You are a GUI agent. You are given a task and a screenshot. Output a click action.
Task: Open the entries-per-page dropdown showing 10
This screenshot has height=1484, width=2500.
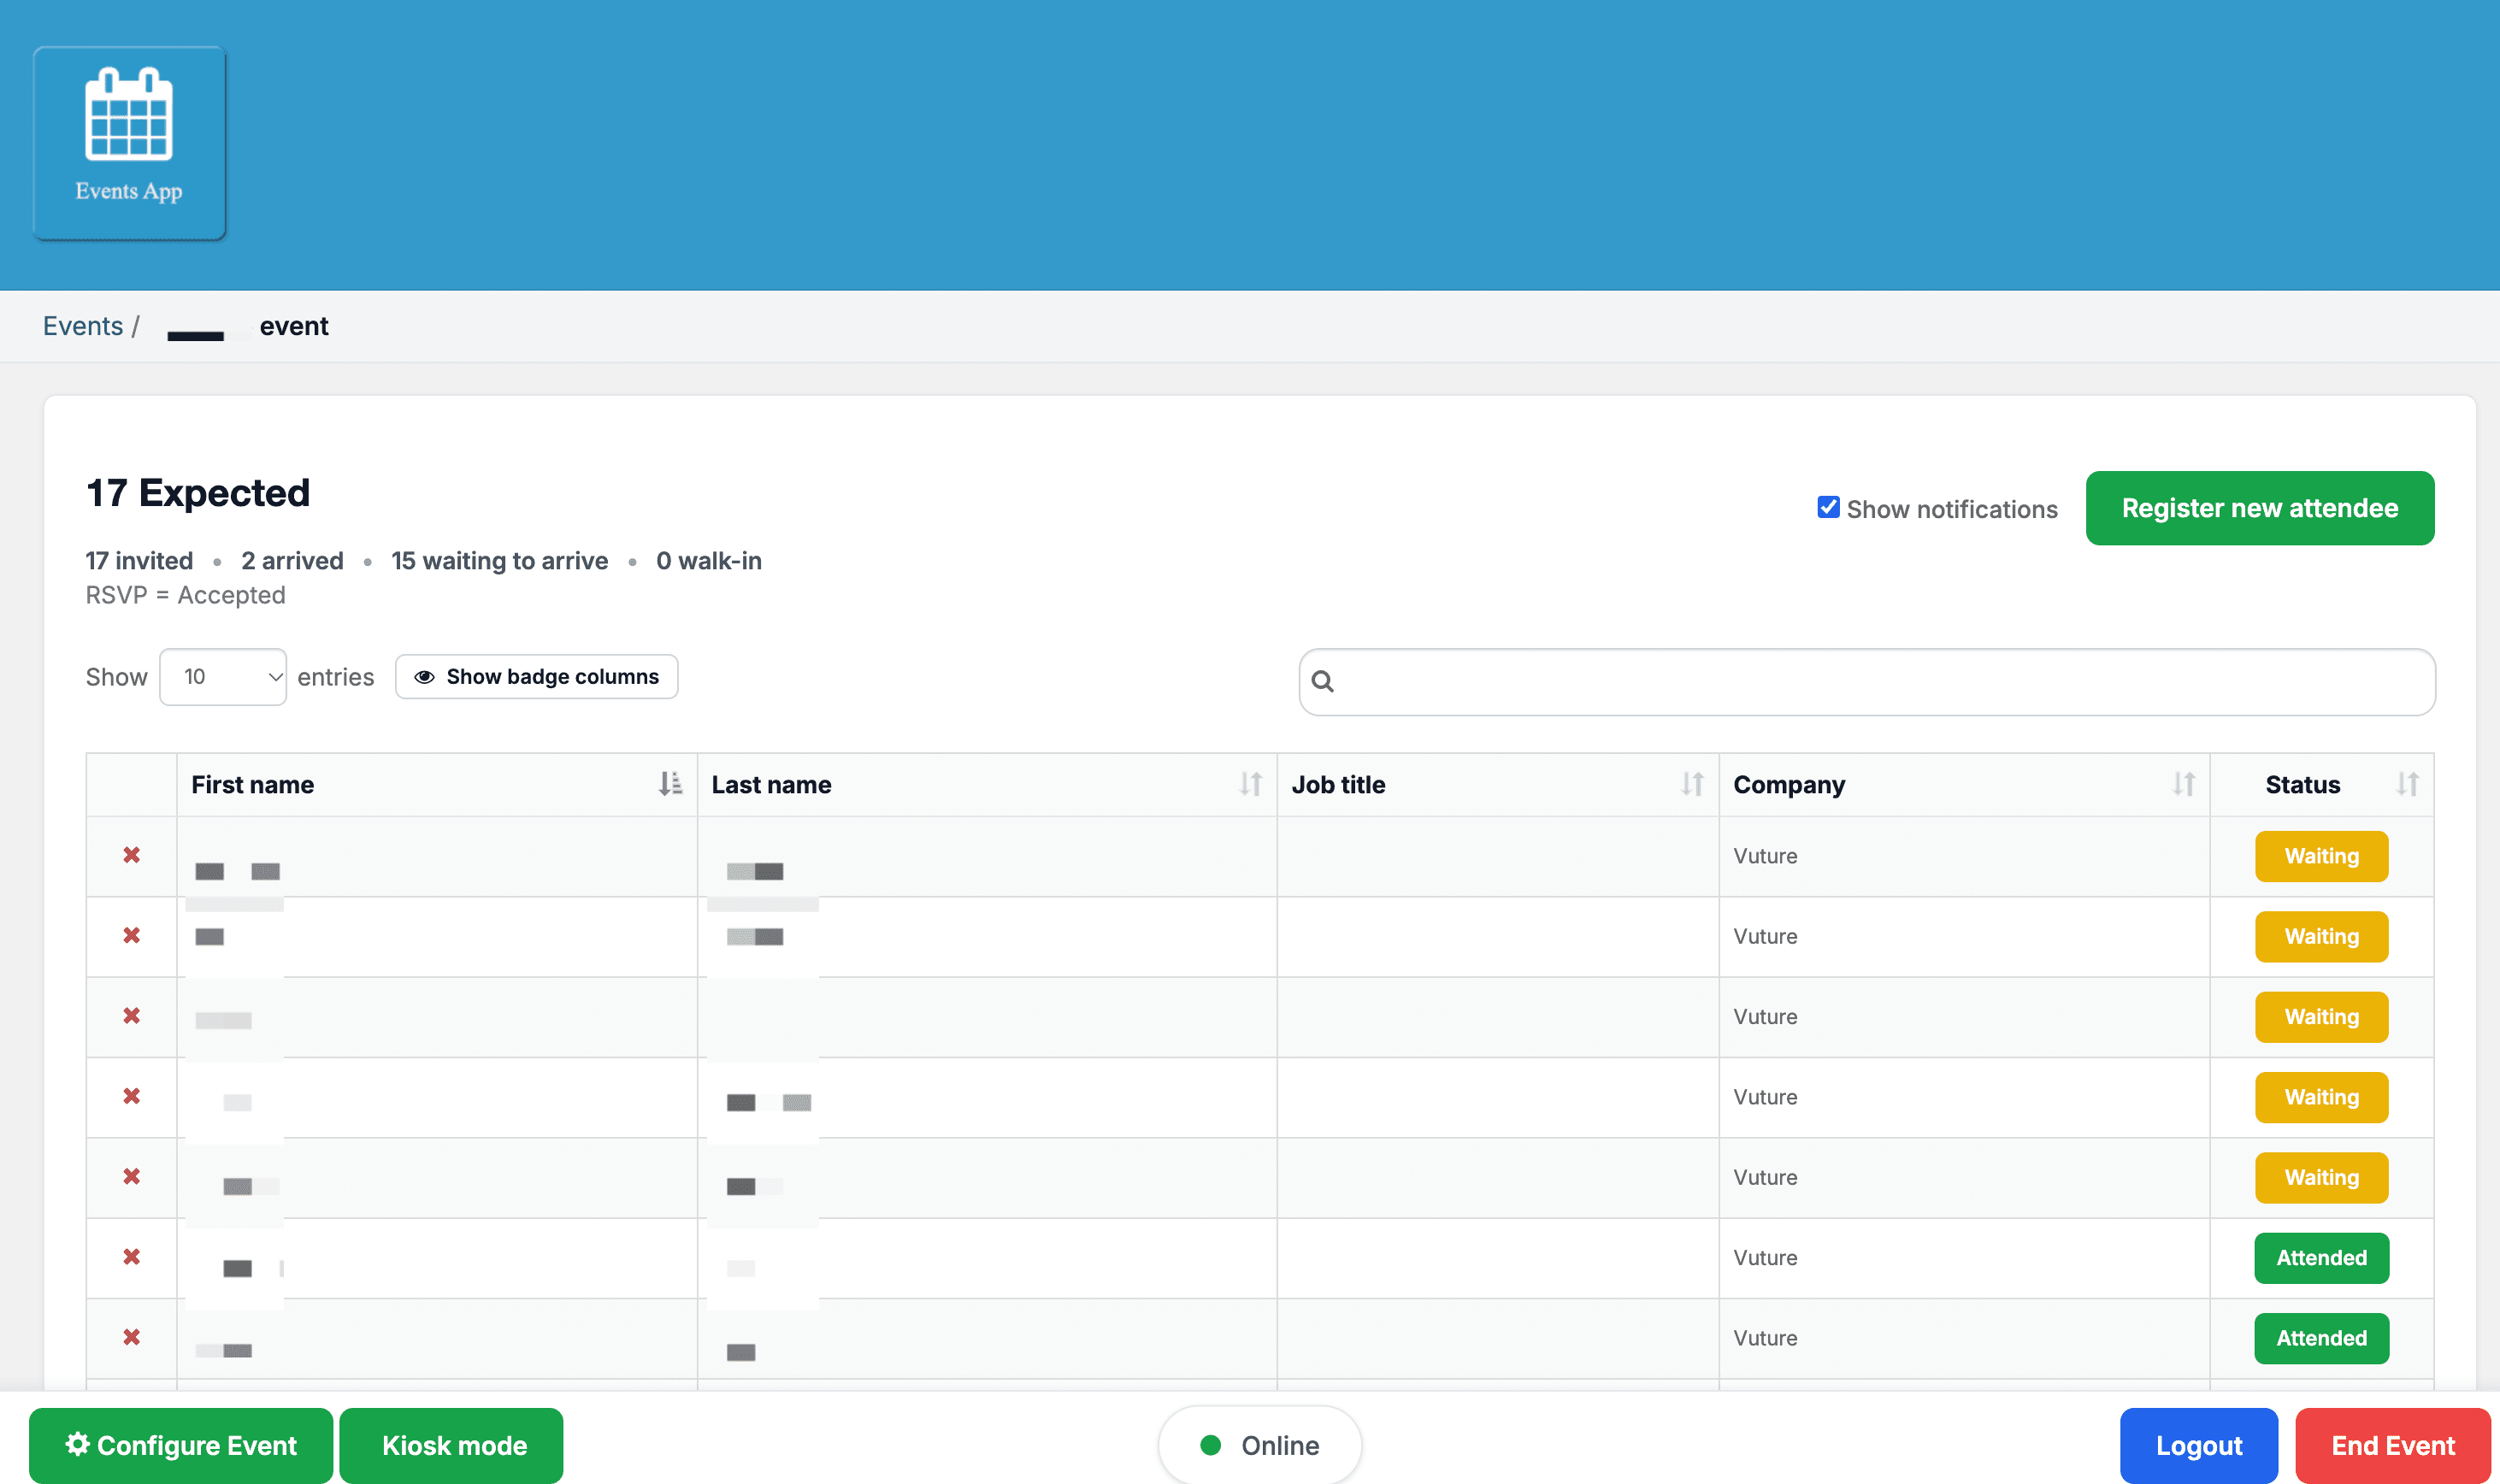(223, 677)
